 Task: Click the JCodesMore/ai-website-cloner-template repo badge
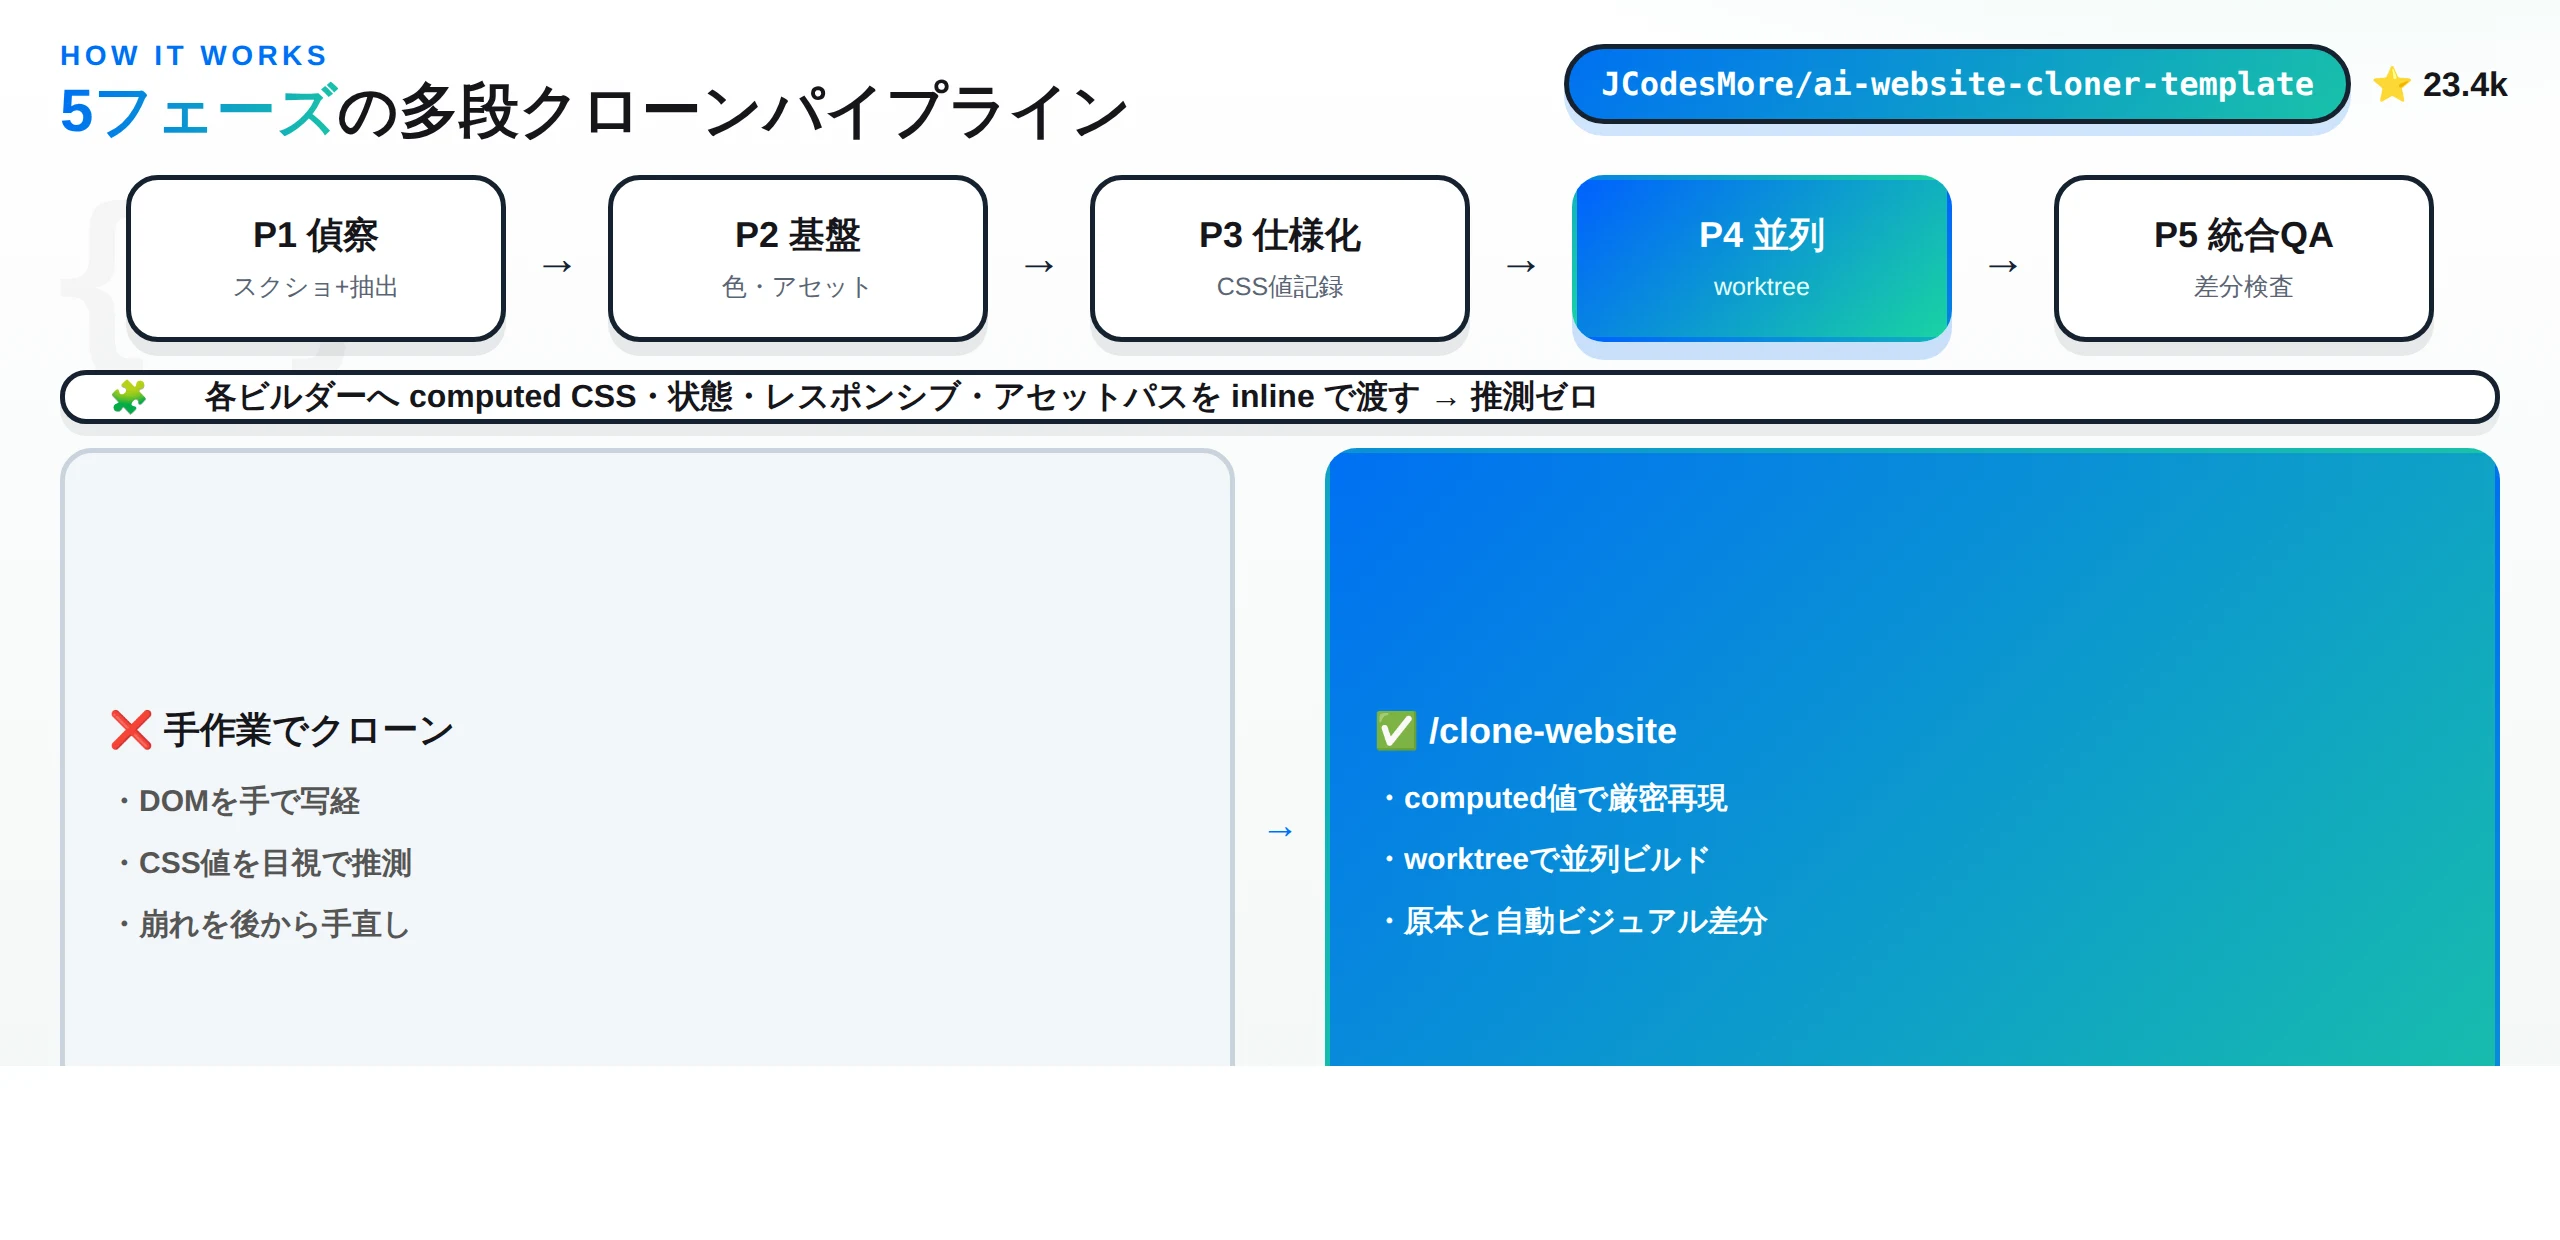point(1957,84)
